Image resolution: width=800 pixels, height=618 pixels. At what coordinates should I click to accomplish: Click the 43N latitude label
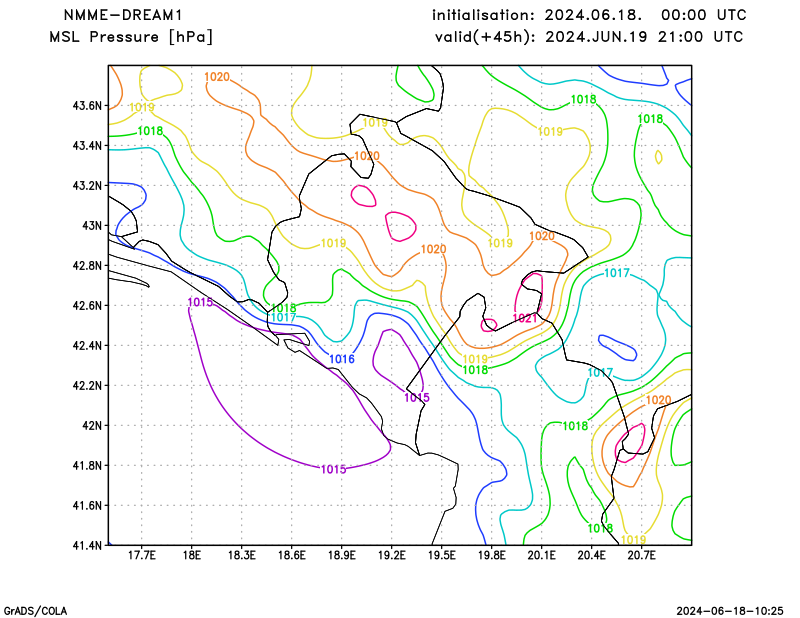[92, 226]
